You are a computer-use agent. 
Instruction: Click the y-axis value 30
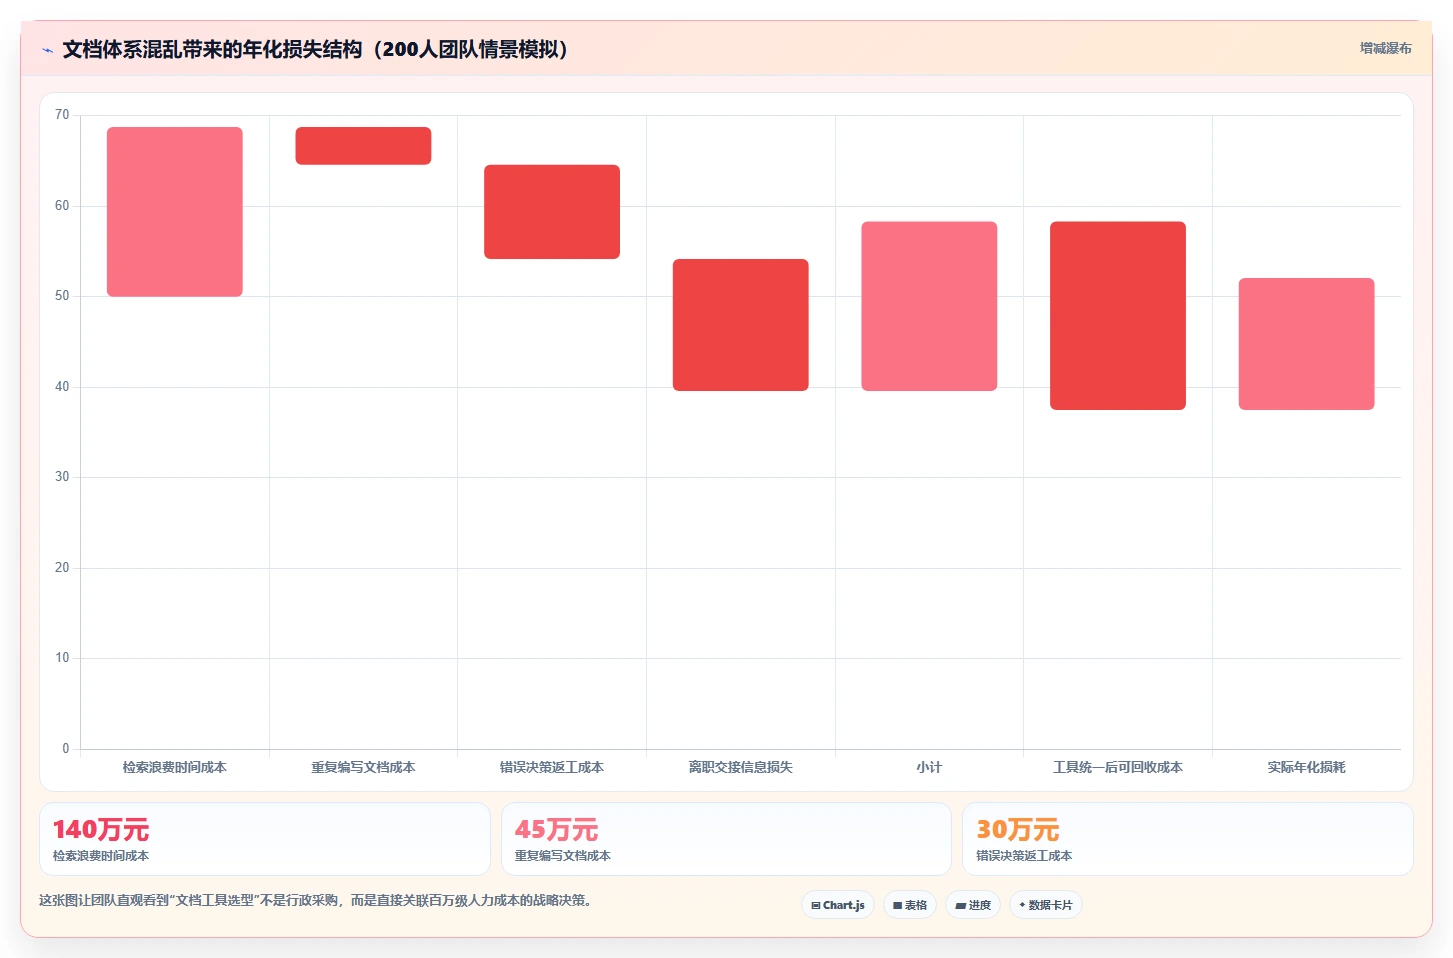coord(62,477)
